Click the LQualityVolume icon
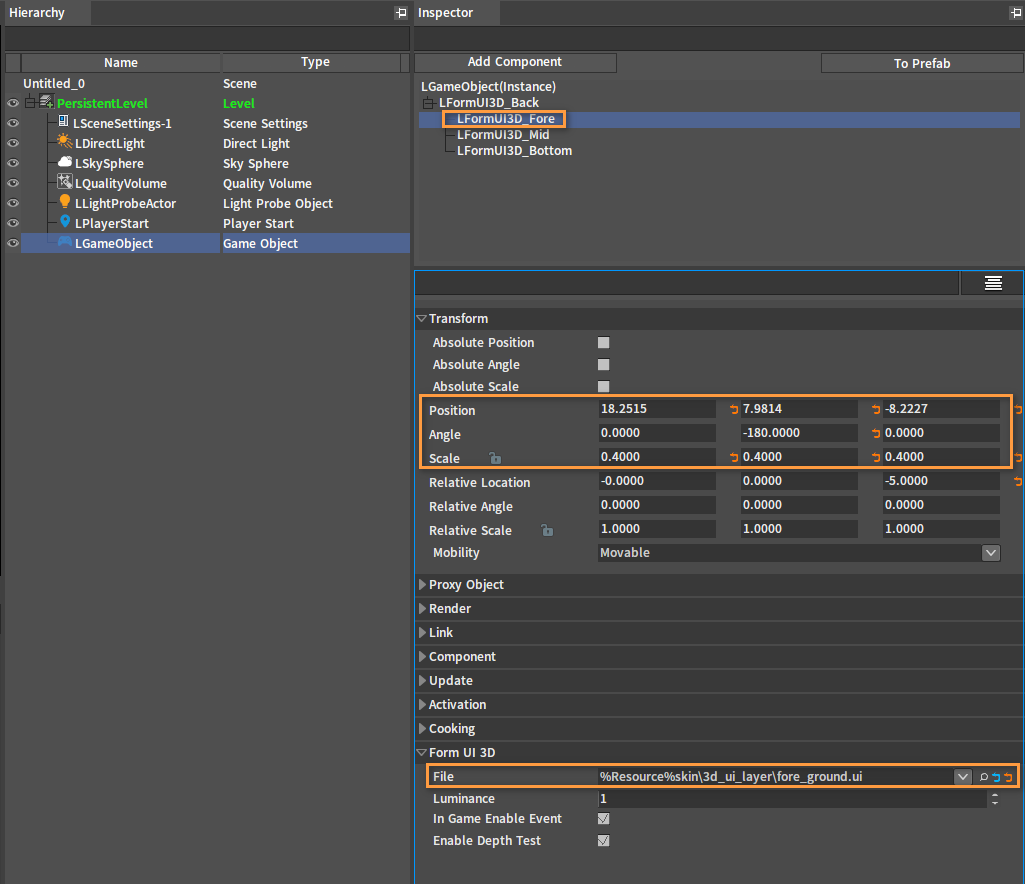This screenshot has height=884, width=1025. click(x=65, y=182)
